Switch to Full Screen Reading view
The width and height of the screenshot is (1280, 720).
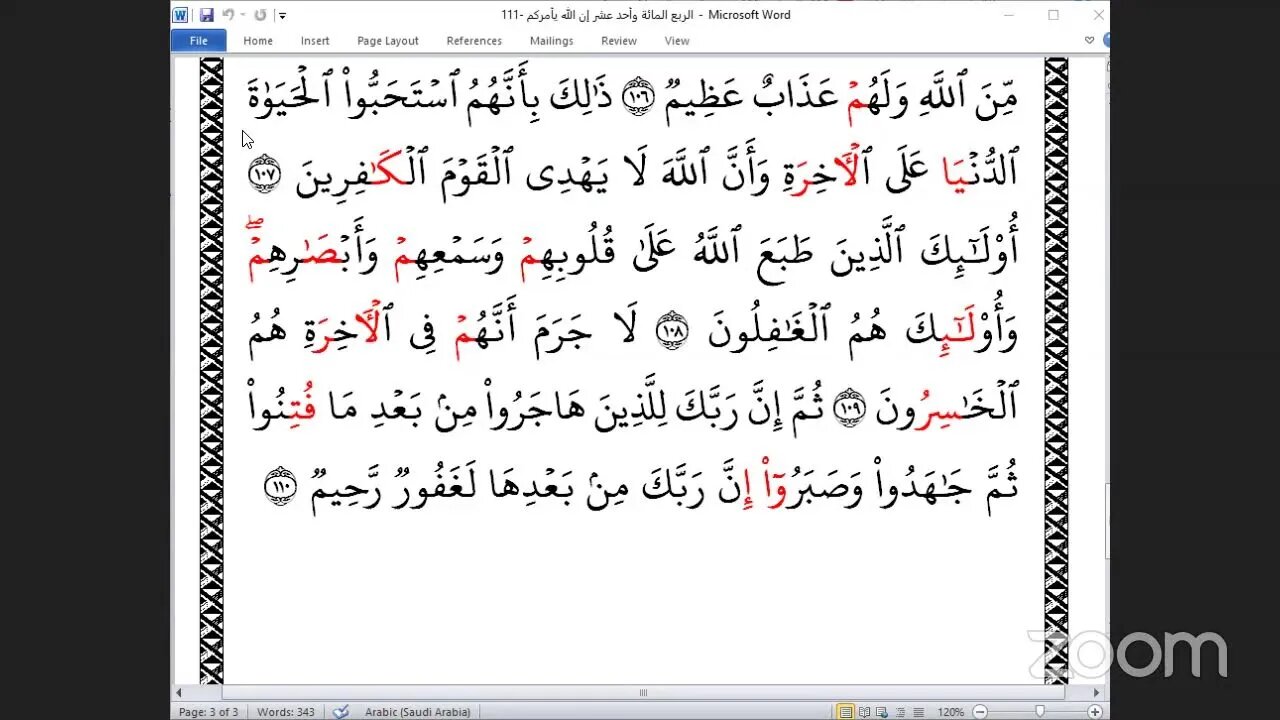[x=864, y=712]
